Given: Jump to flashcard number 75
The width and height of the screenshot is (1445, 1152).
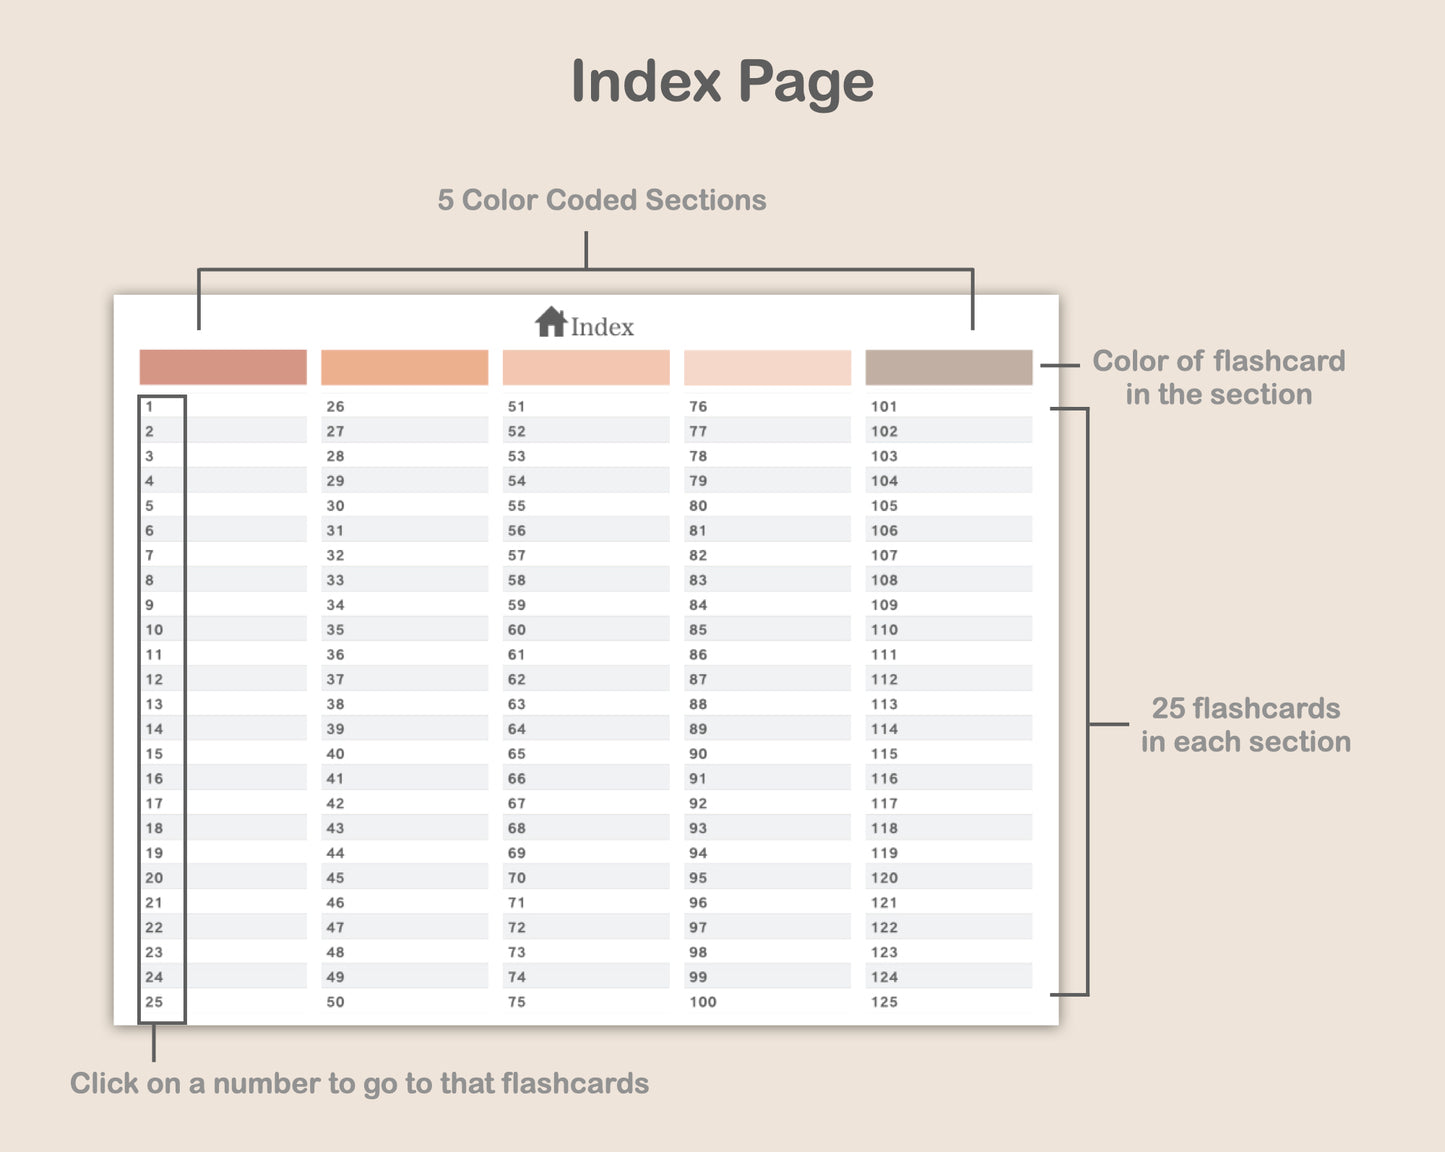Looking at the screenshot, I should pyautogui.click(x=516, y=1002).
